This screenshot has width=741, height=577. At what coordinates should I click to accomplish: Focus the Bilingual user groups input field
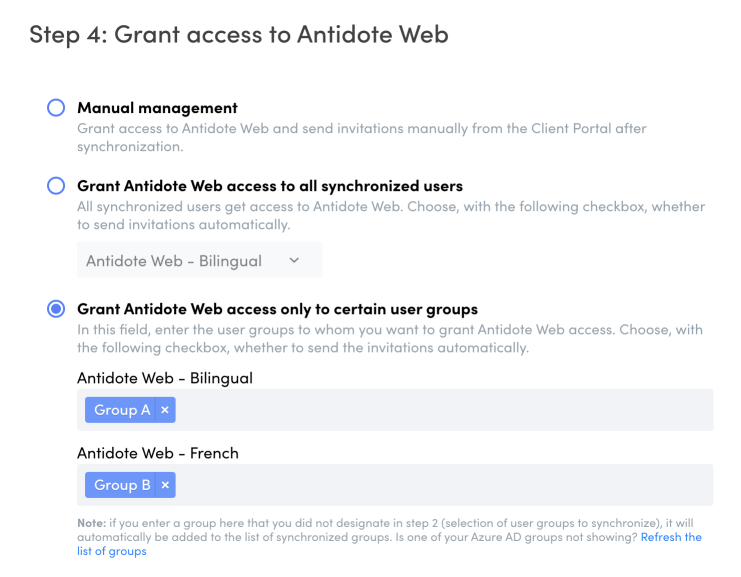click(440, 410)
